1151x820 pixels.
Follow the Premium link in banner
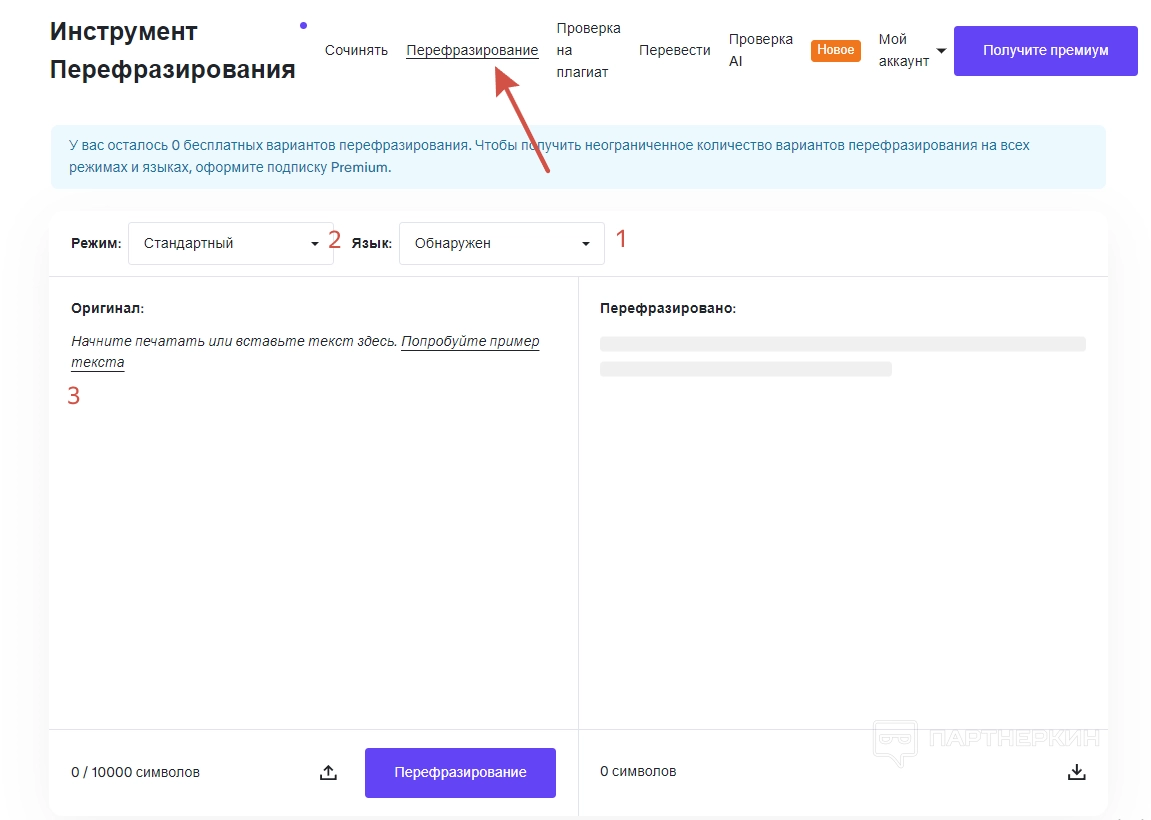[x=359, y=168]
